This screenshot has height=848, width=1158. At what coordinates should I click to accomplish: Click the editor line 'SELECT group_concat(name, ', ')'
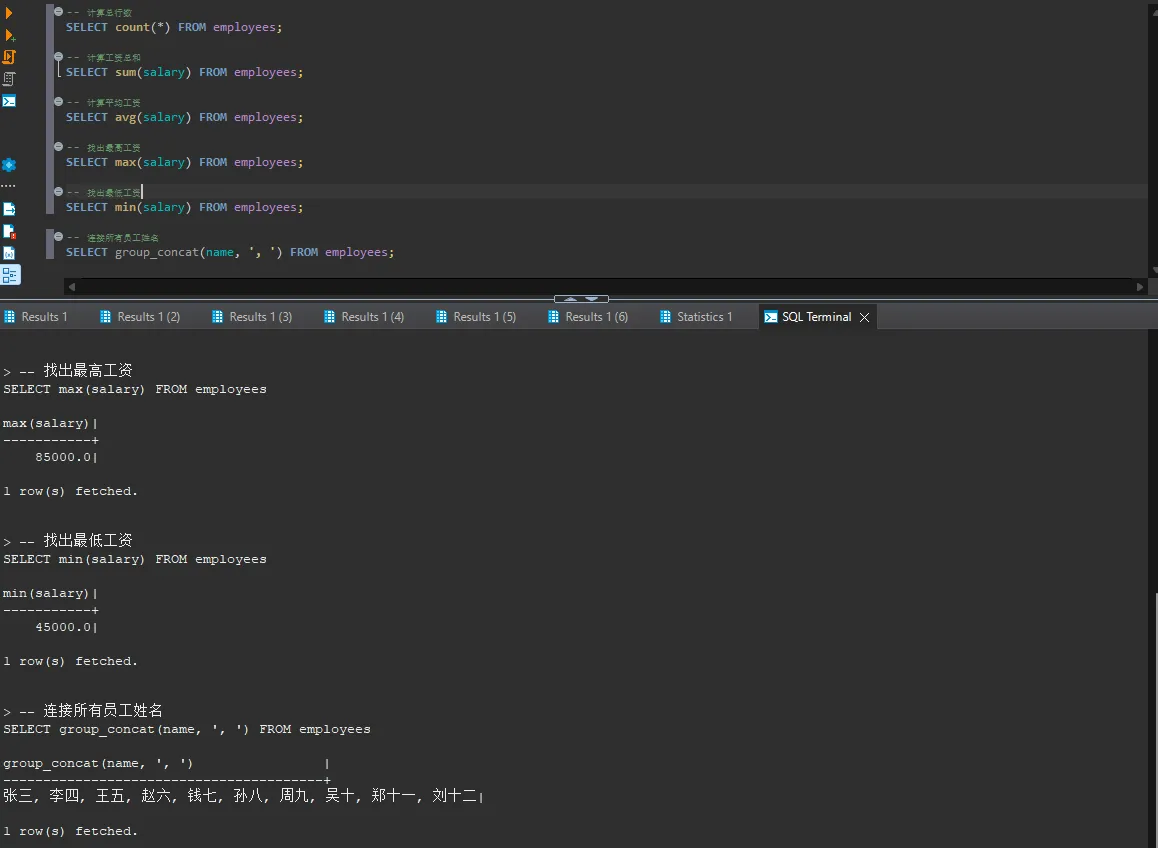click(x=230, y=253)
